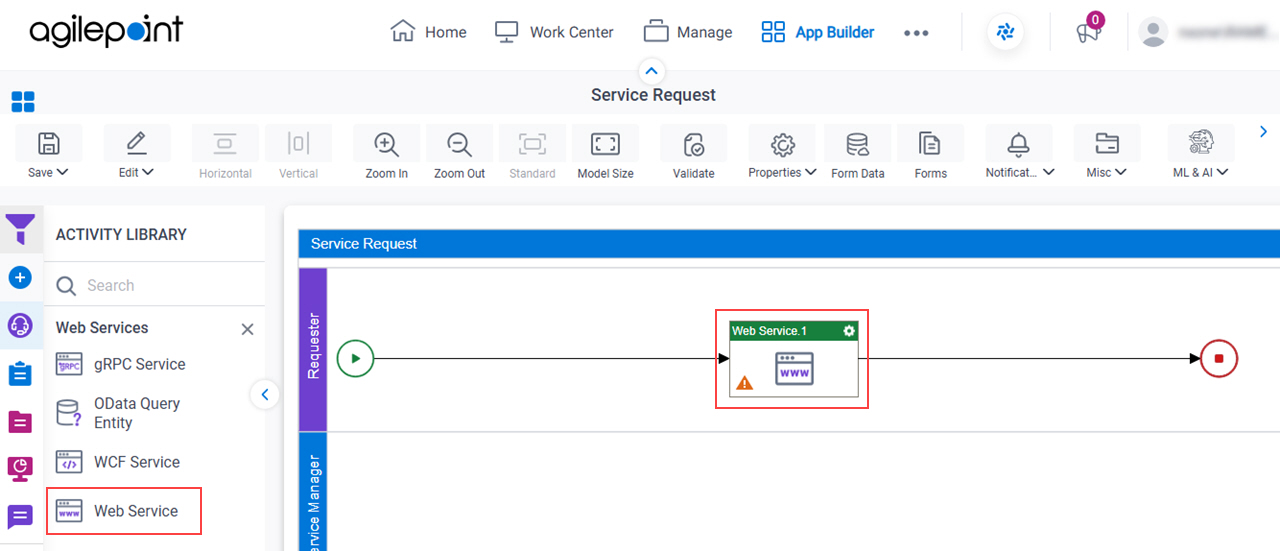The height and width of the screenshot is (551, 1280).
Task: Select the headset sidebar category icon
Action: point(20,325)
